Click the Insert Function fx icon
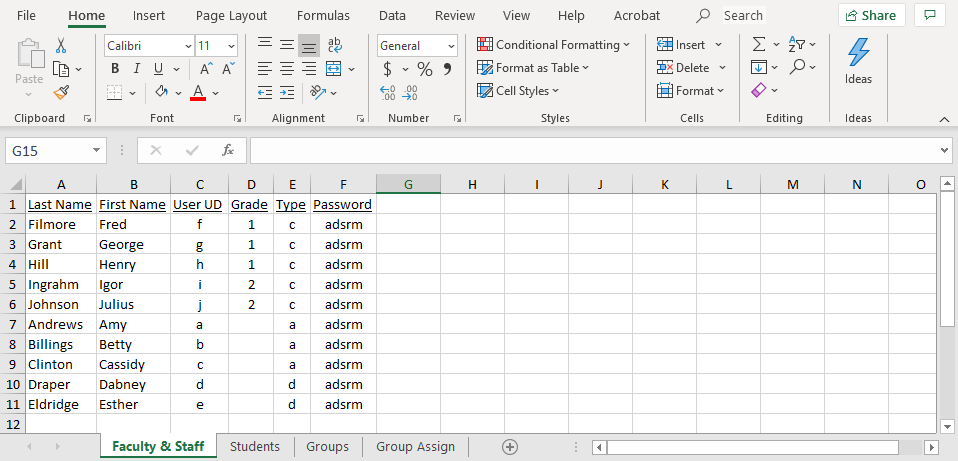 tap(228, 150)
